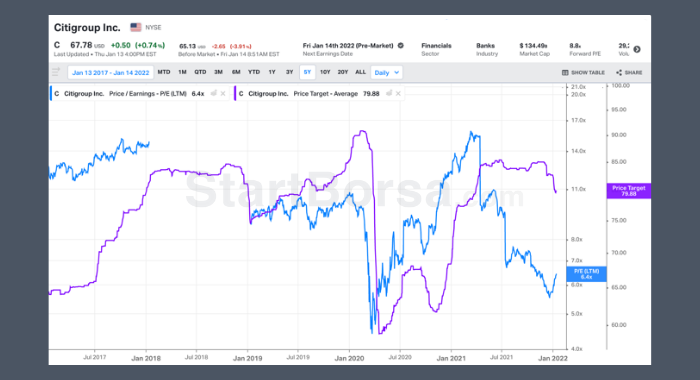Click the US flag icon beside NYSE
This screenshot has width=700, height=380.
(x=136, y=27)
